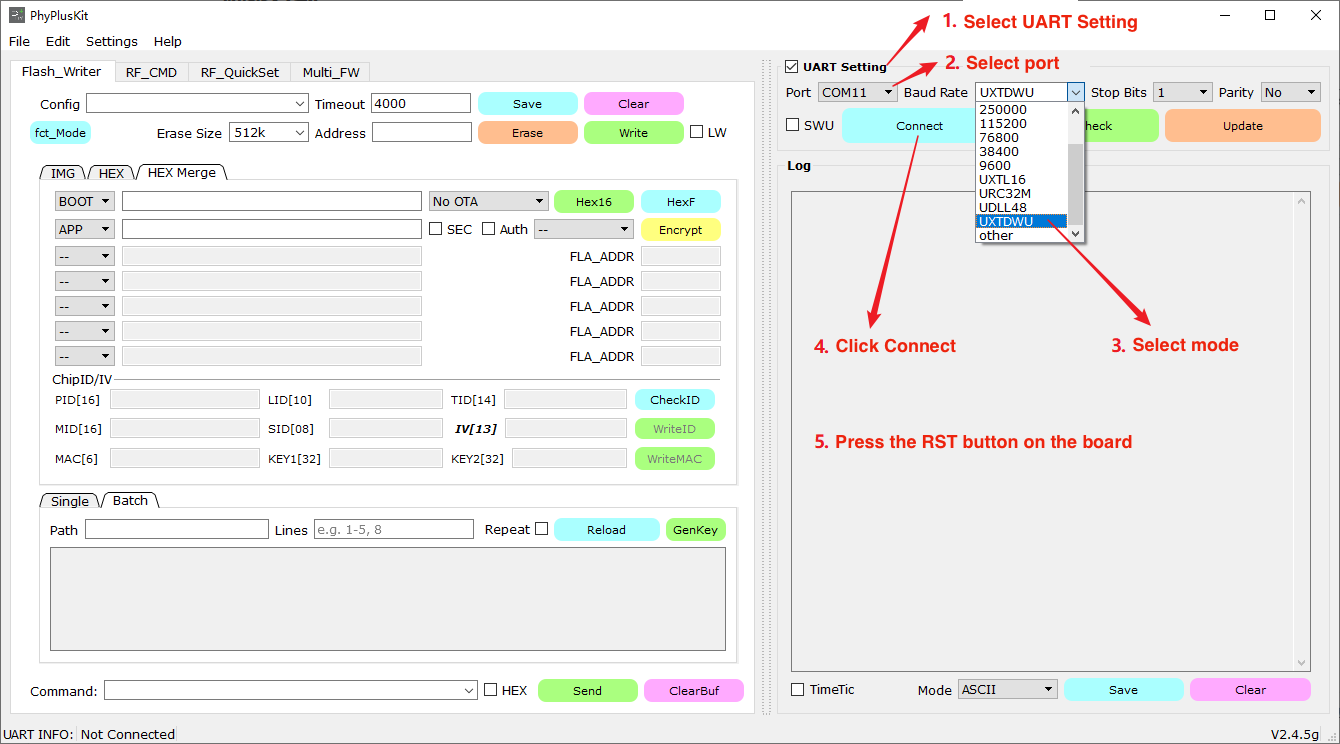Click the yellow Encrypt button

(x=680, y=229)
